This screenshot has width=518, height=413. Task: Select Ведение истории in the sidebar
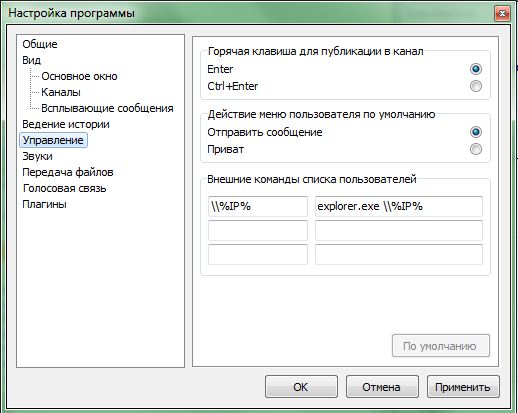point(66,124)
